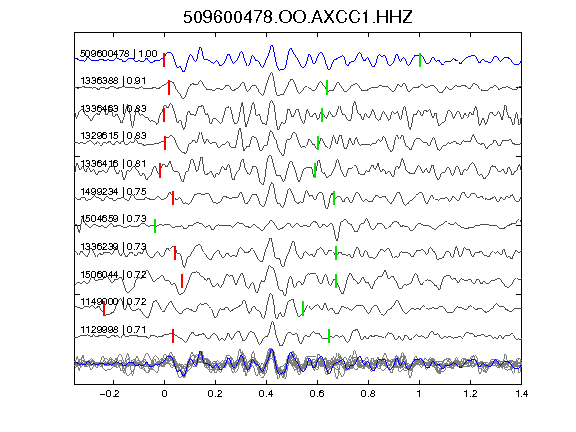Click the red marker on trace 1336239

point(175,253)
